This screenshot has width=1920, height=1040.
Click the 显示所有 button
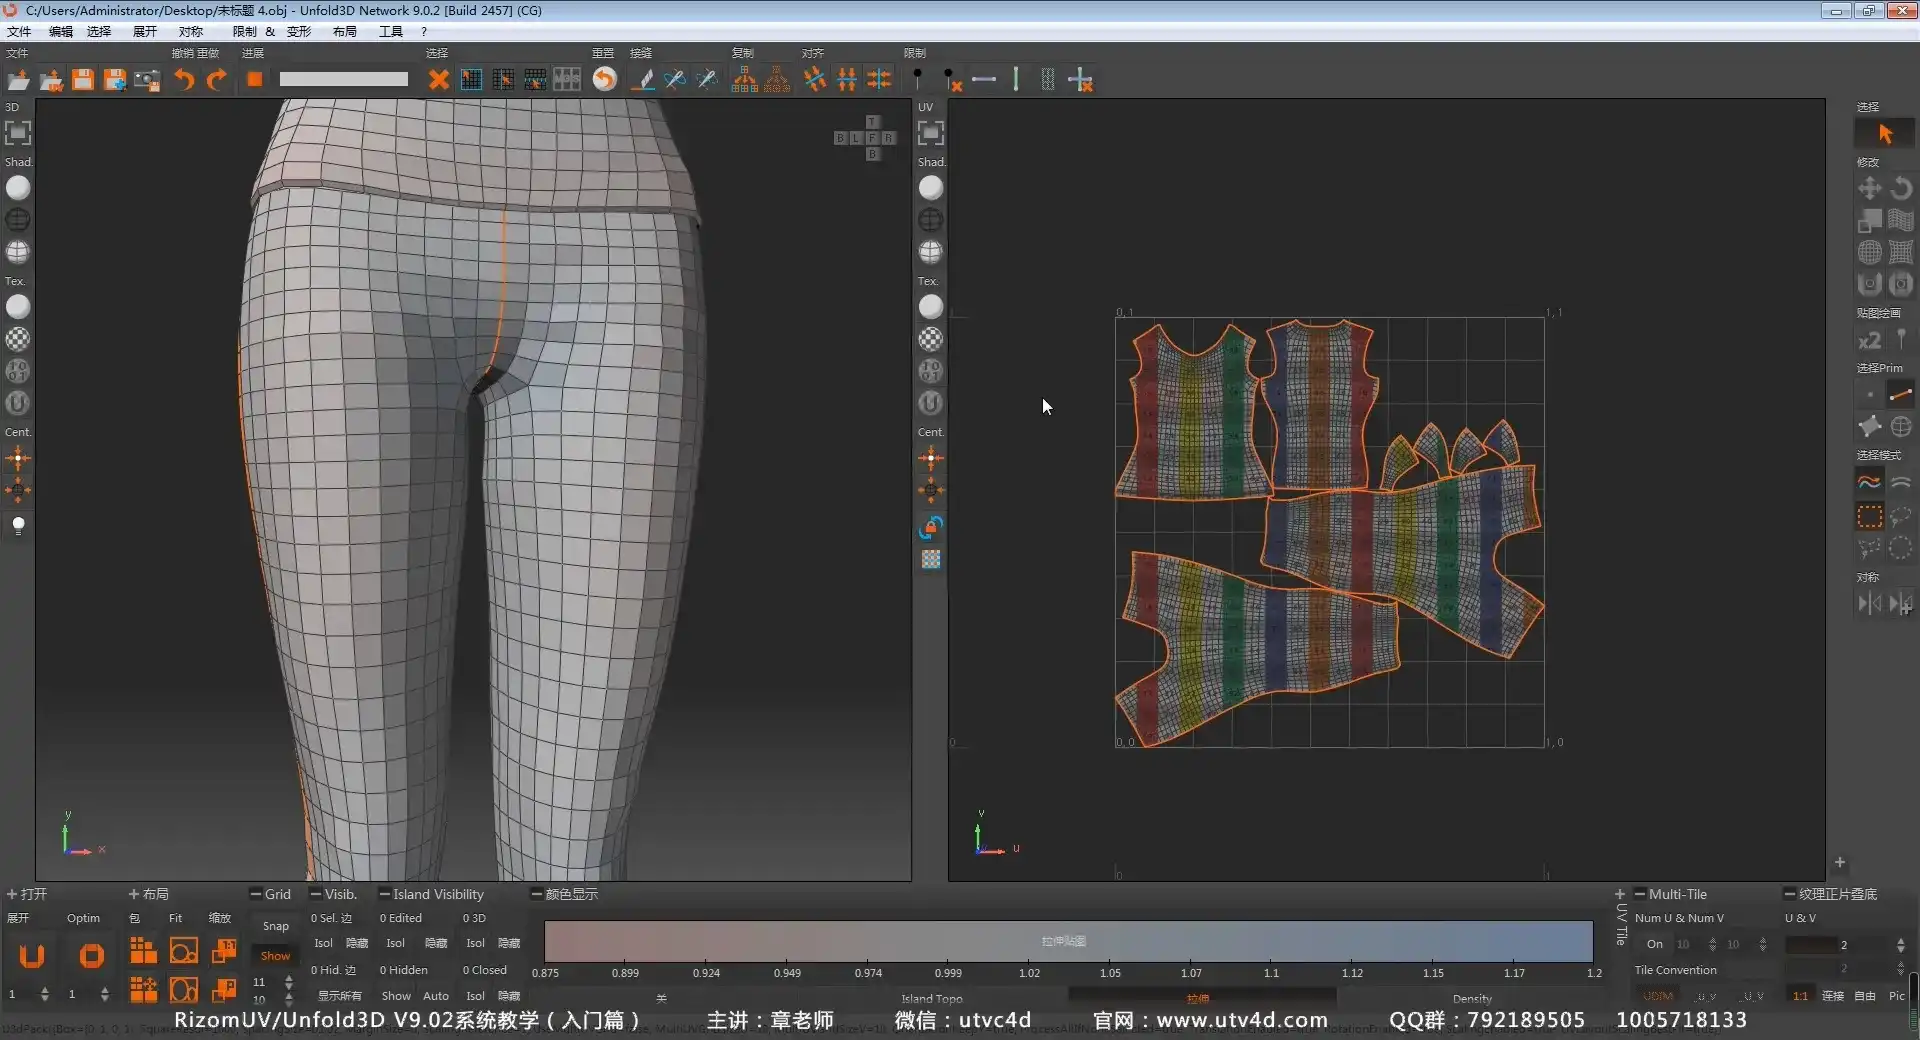click(340, 996)
